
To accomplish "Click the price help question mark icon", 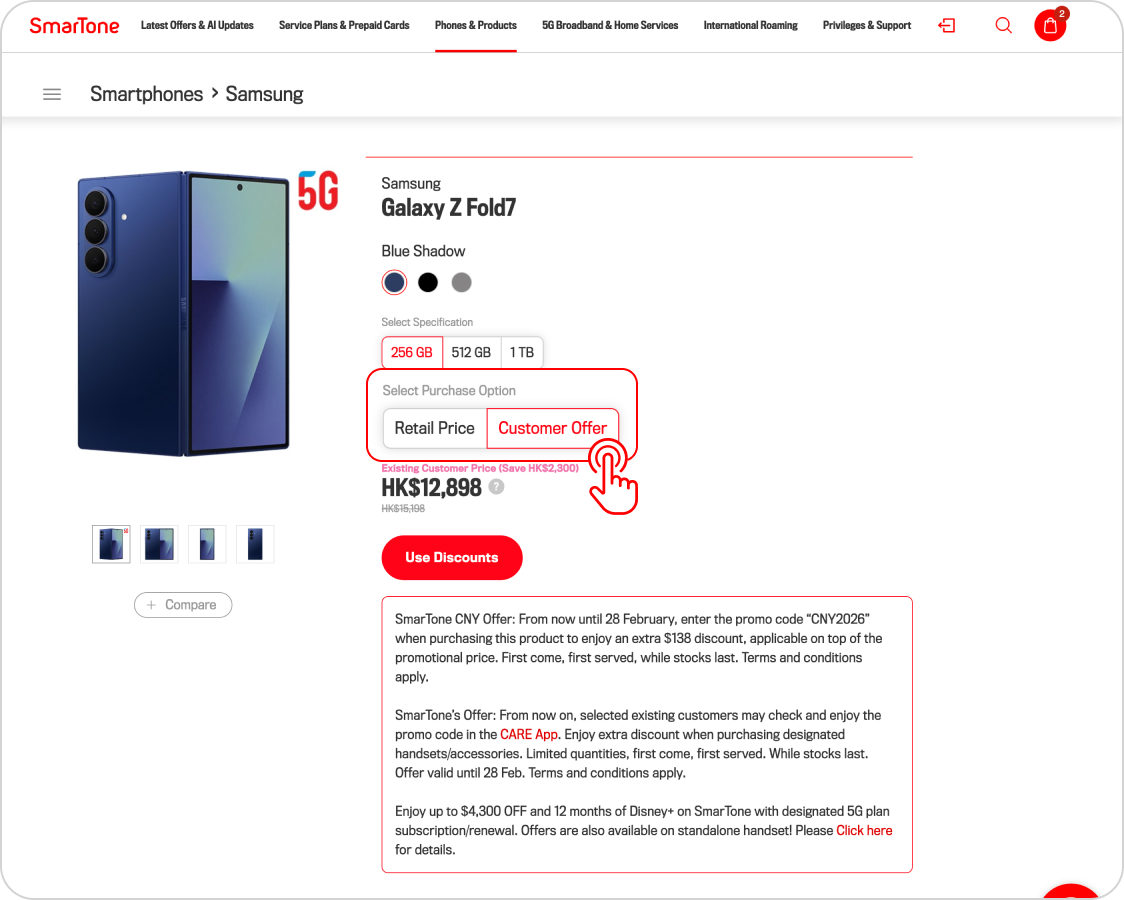I will pos(496,487).
